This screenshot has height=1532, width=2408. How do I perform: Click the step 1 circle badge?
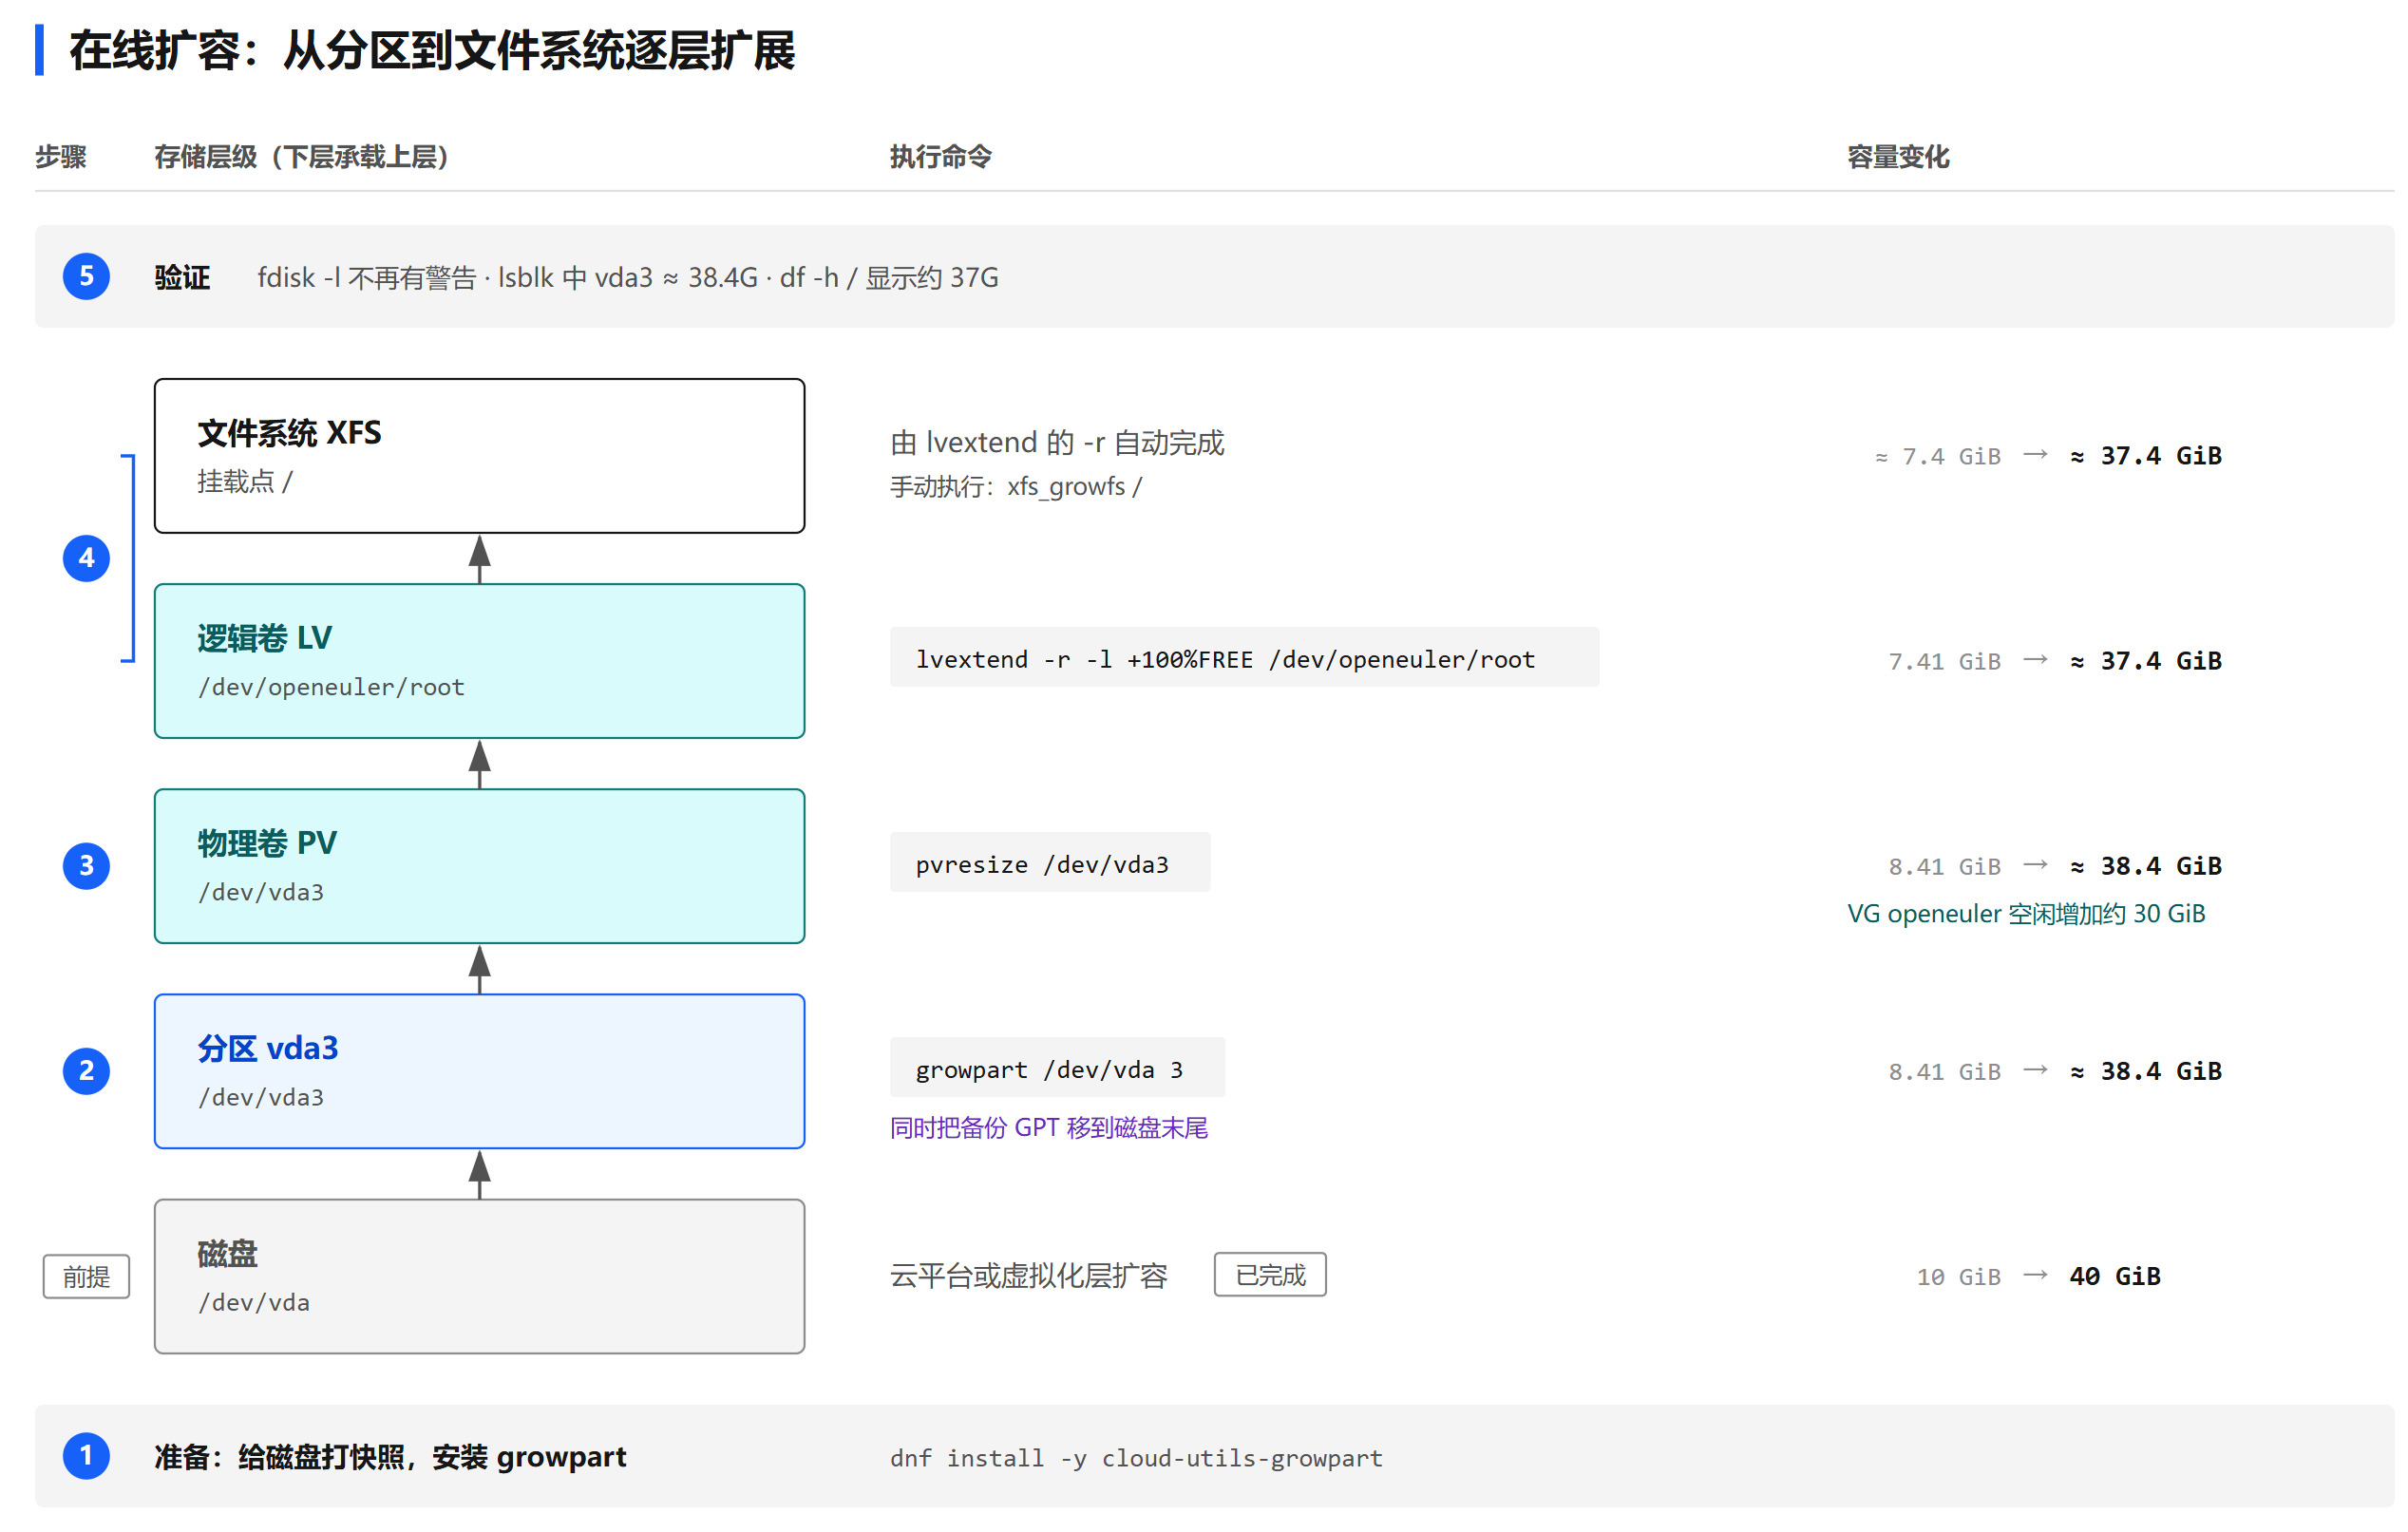tap(86, 1456)
